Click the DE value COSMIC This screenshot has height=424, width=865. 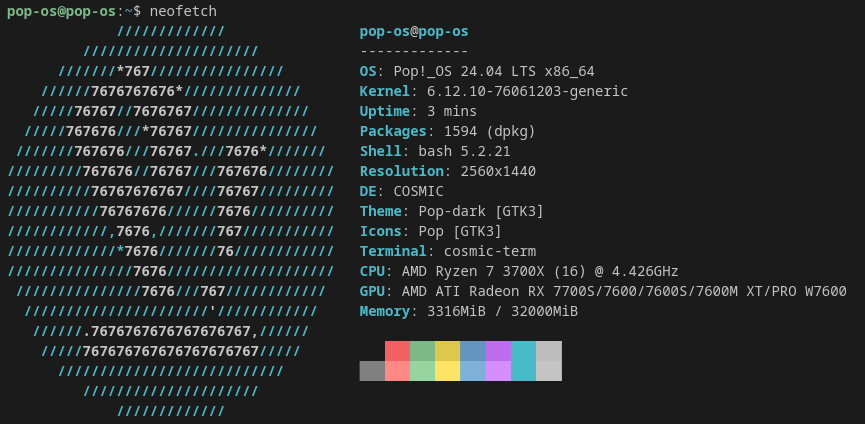(418, 191)
